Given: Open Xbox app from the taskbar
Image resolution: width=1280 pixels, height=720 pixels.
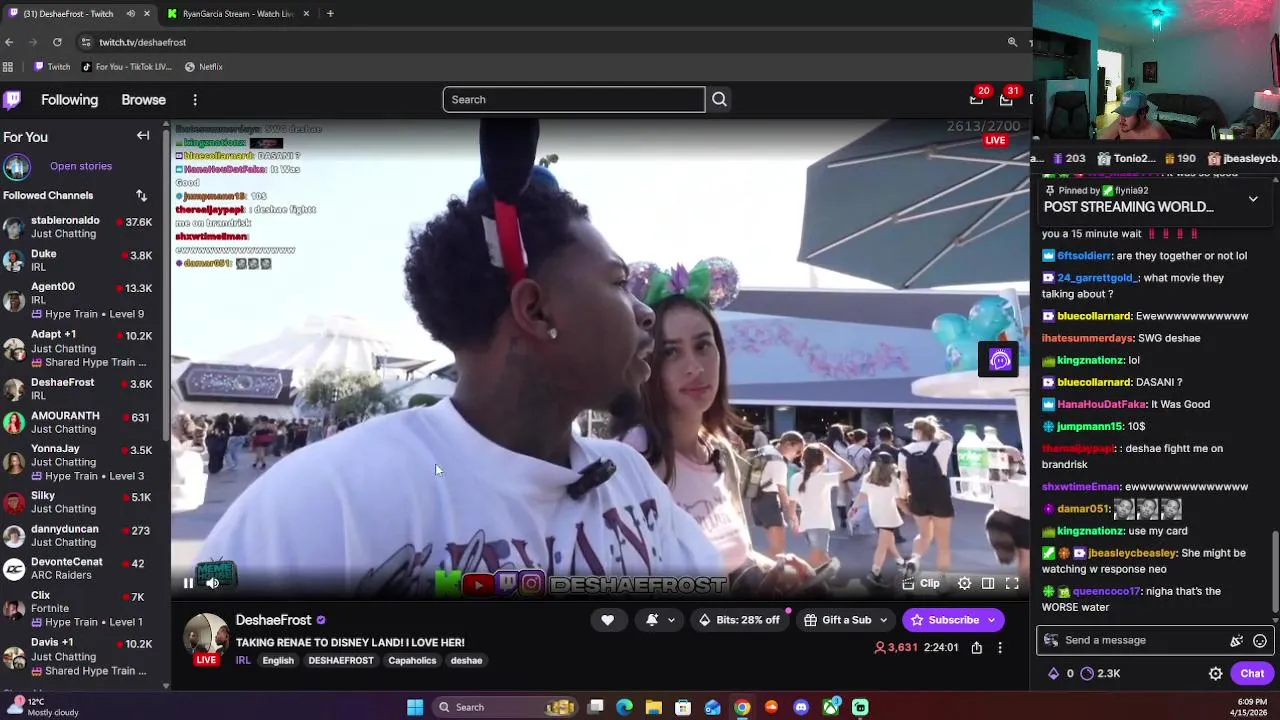Looking at the screenshot, I should click(831, 708).
